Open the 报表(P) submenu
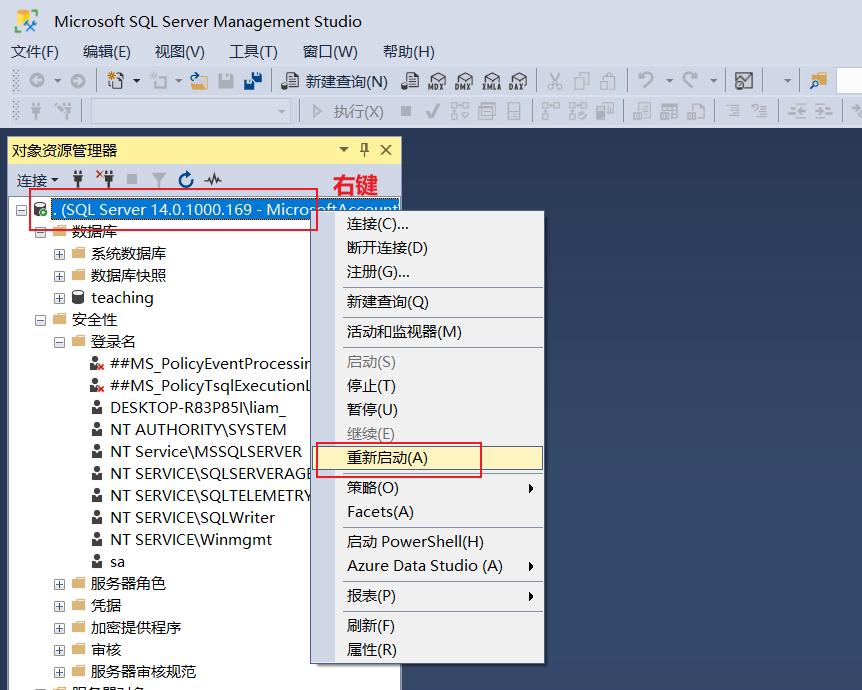The image size is (862, 690). pos(428,596)
